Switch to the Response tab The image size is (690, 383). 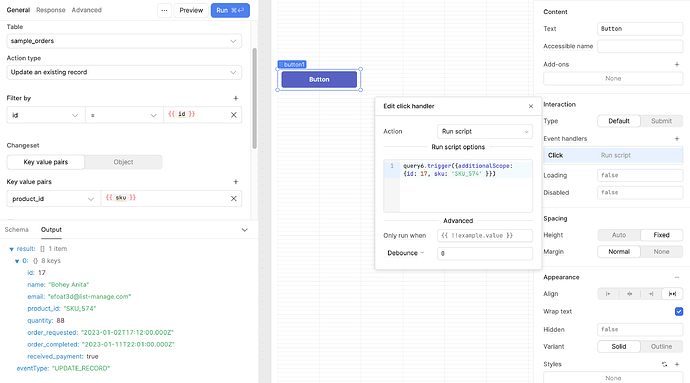coord(51,10)
